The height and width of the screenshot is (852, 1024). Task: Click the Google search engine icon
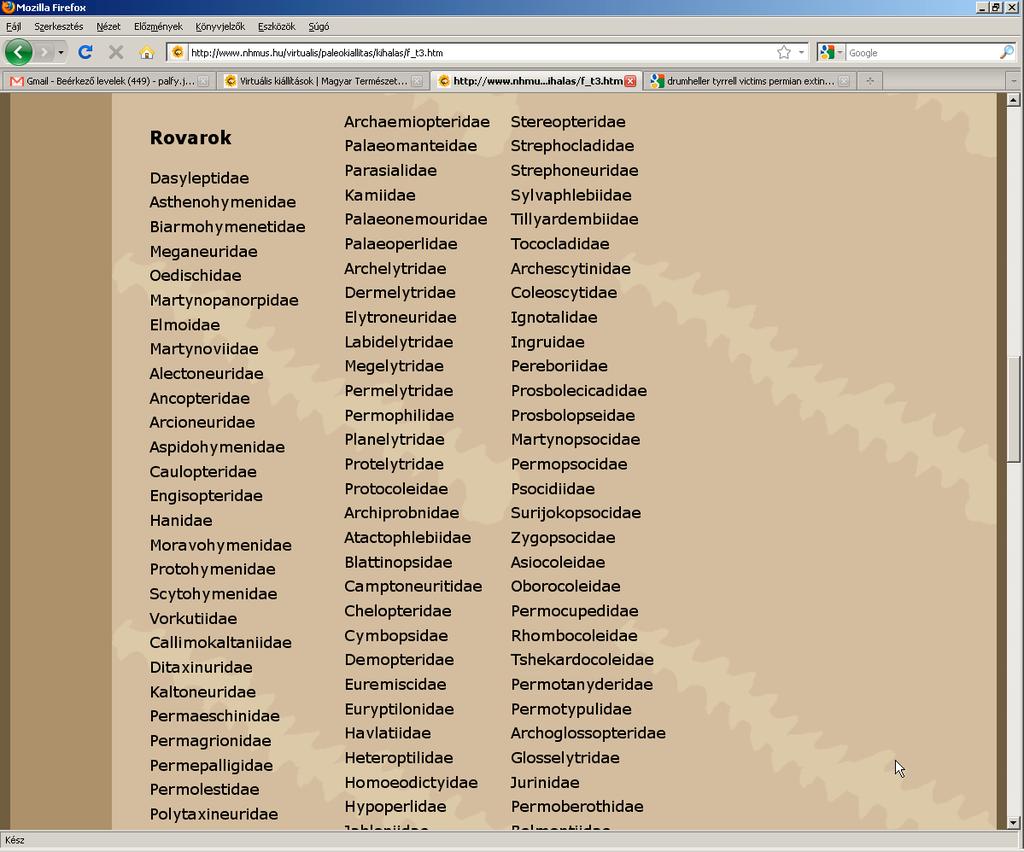[827, 52]
